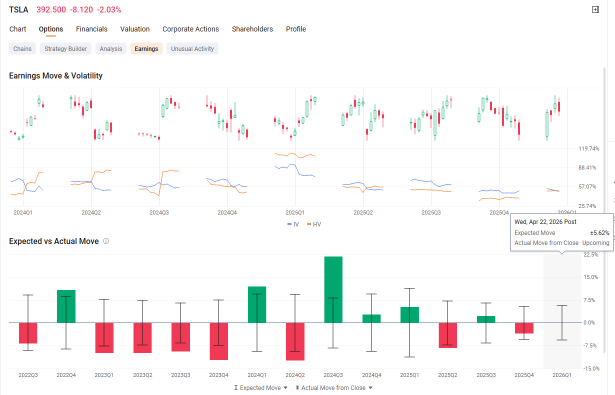The image size is (615, 395).
Task: Go to Corporate Actions tab
Action: [191, 29]
